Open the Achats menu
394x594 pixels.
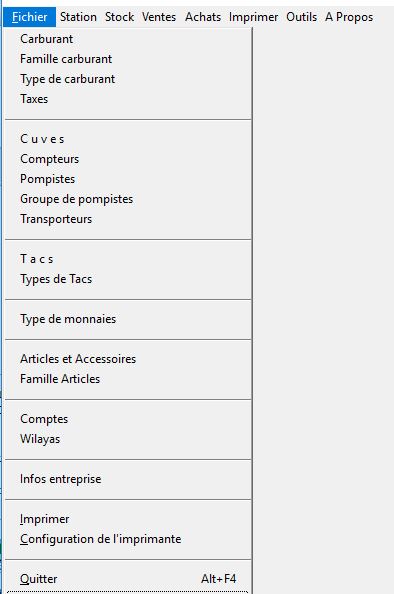(x=203, y=17)
